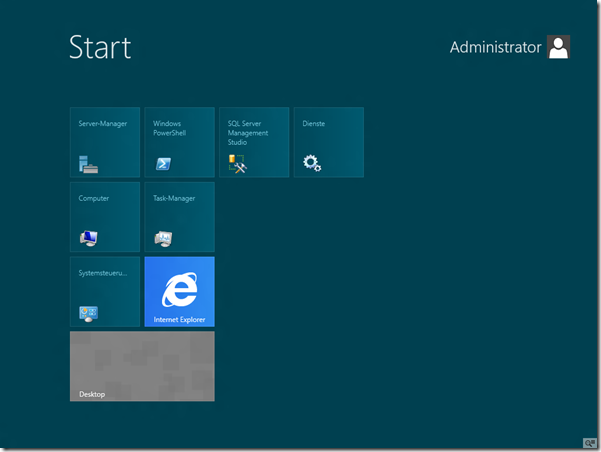Viewport: 601px width, 452px height.
Task: Open the Computer tile
Action: (105, 217)
